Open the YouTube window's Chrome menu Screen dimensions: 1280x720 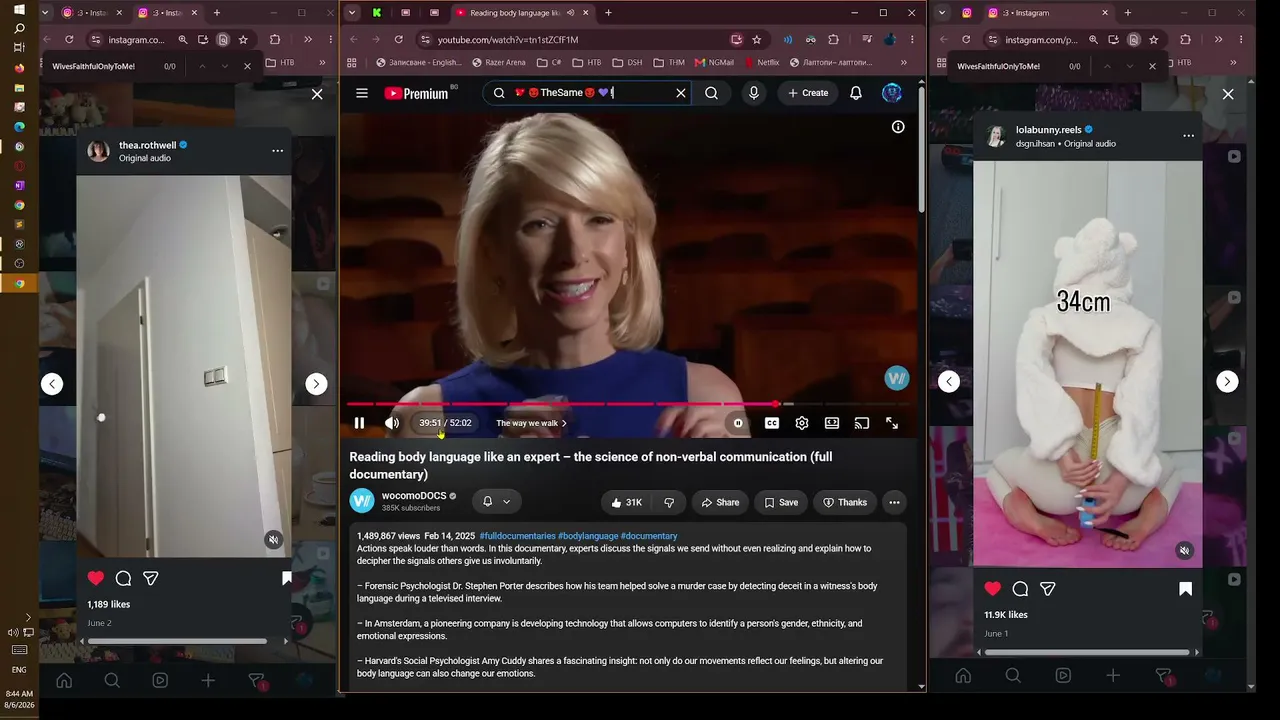tap(913, 40)
